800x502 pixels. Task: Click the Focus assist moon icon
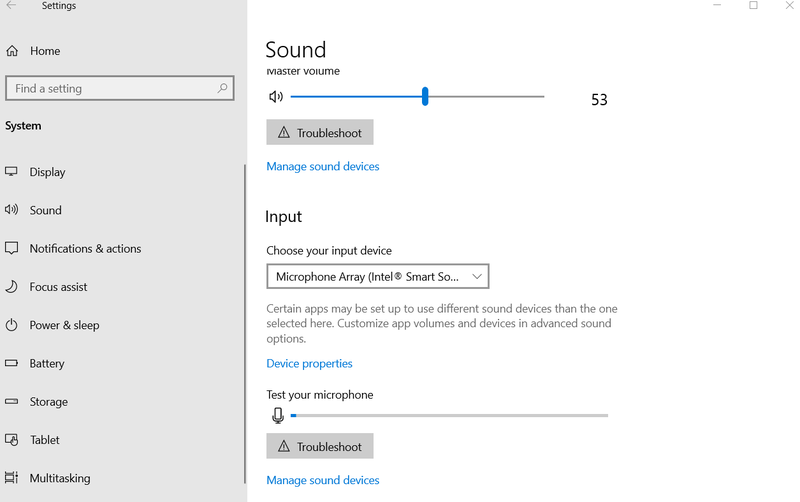coord(11,287)
